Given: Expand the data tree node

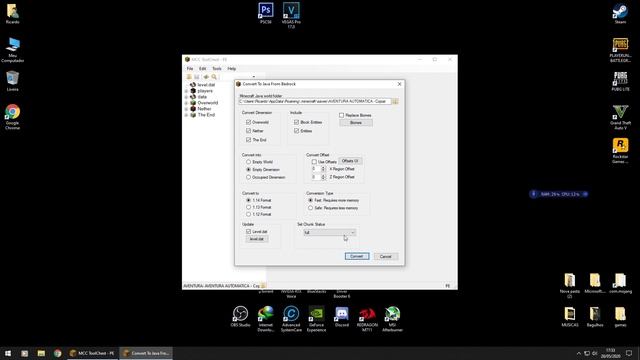Looking at the screenshot, I should click(x=187, y=97).
